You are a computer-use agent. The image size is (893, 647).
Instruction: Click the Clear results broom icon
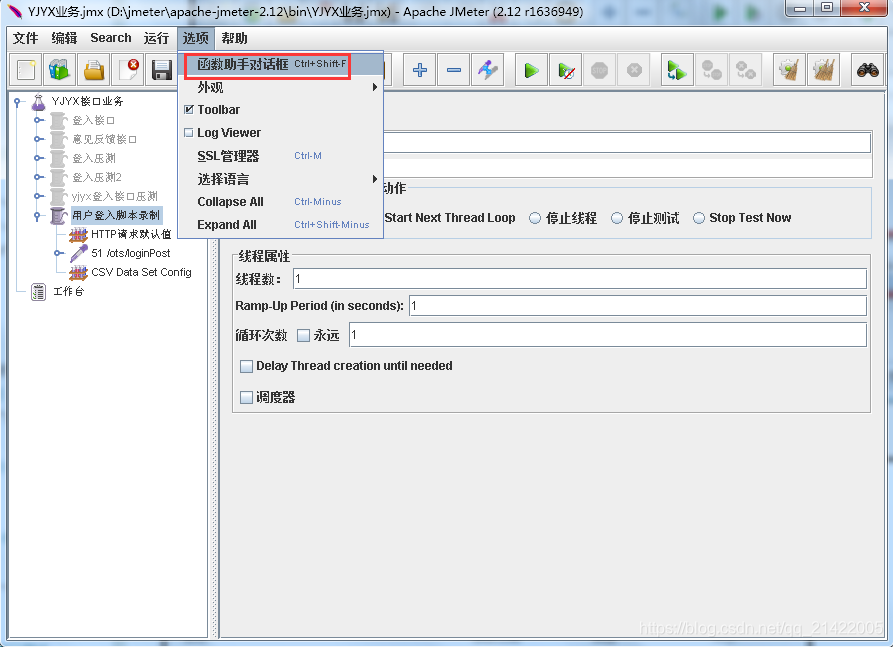point(789,70)
